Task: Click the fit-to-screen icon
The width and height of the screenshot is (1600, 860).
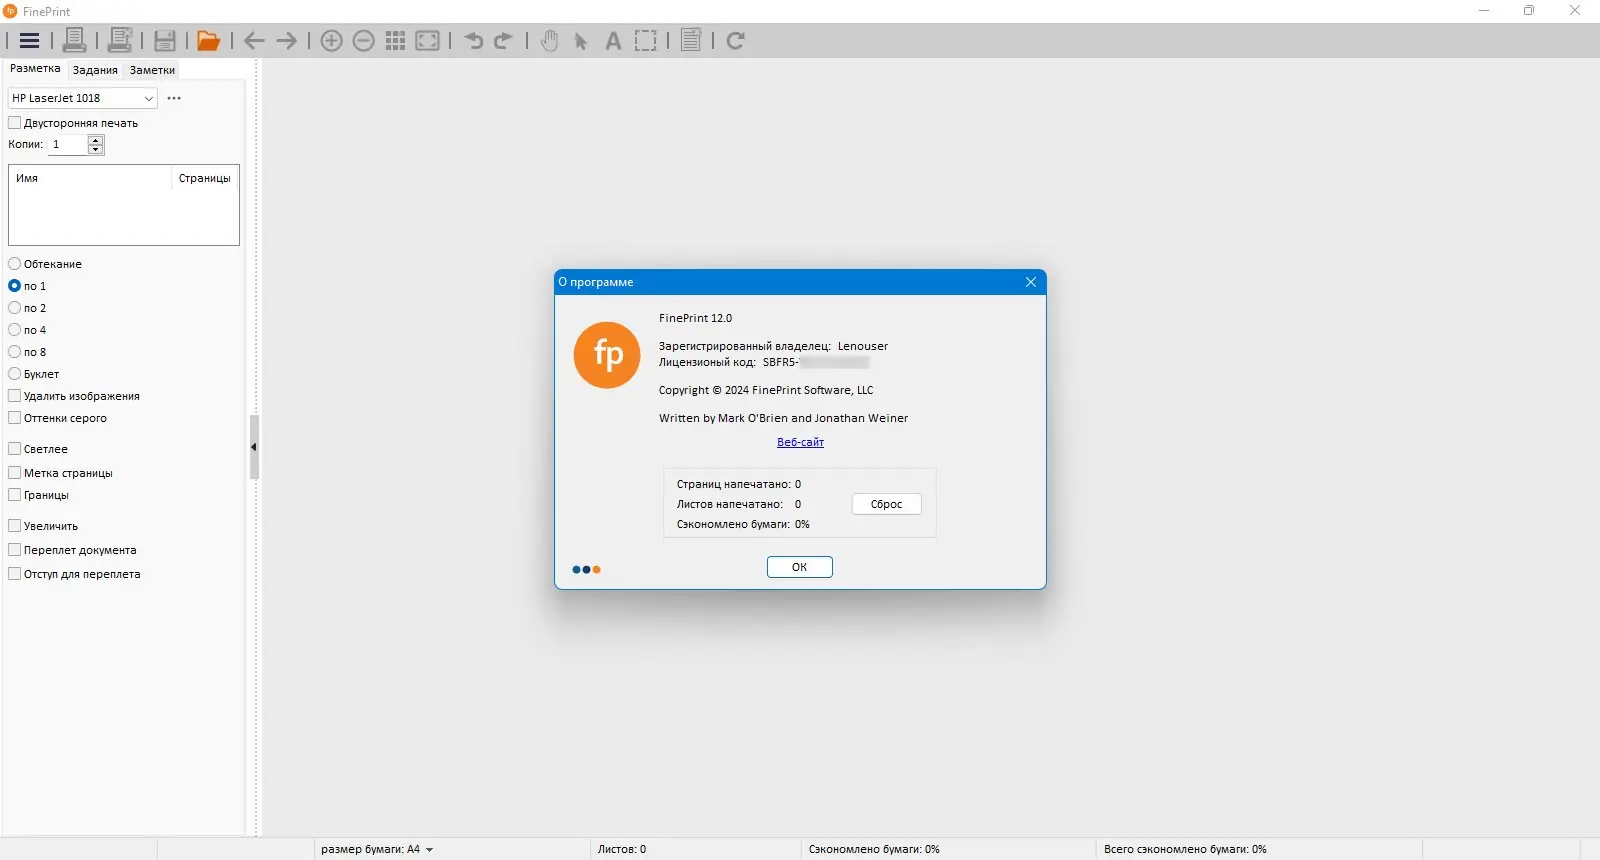Action: pos(428,41)
